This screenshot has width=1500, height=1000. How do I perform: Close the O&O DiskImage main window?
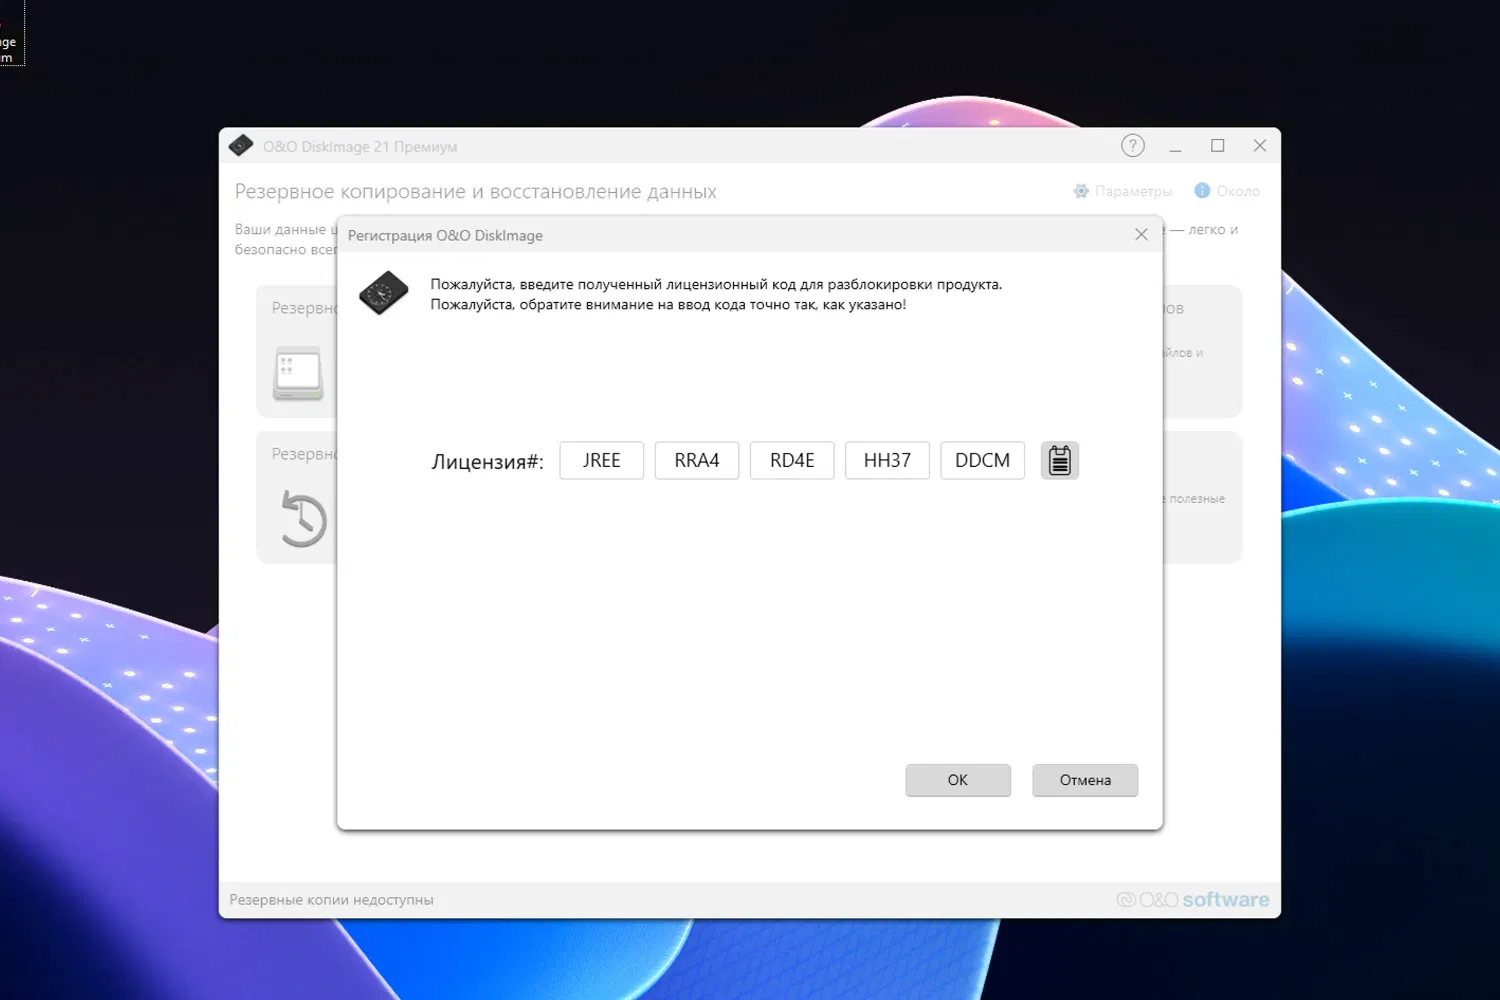[x=1260, y=146]
